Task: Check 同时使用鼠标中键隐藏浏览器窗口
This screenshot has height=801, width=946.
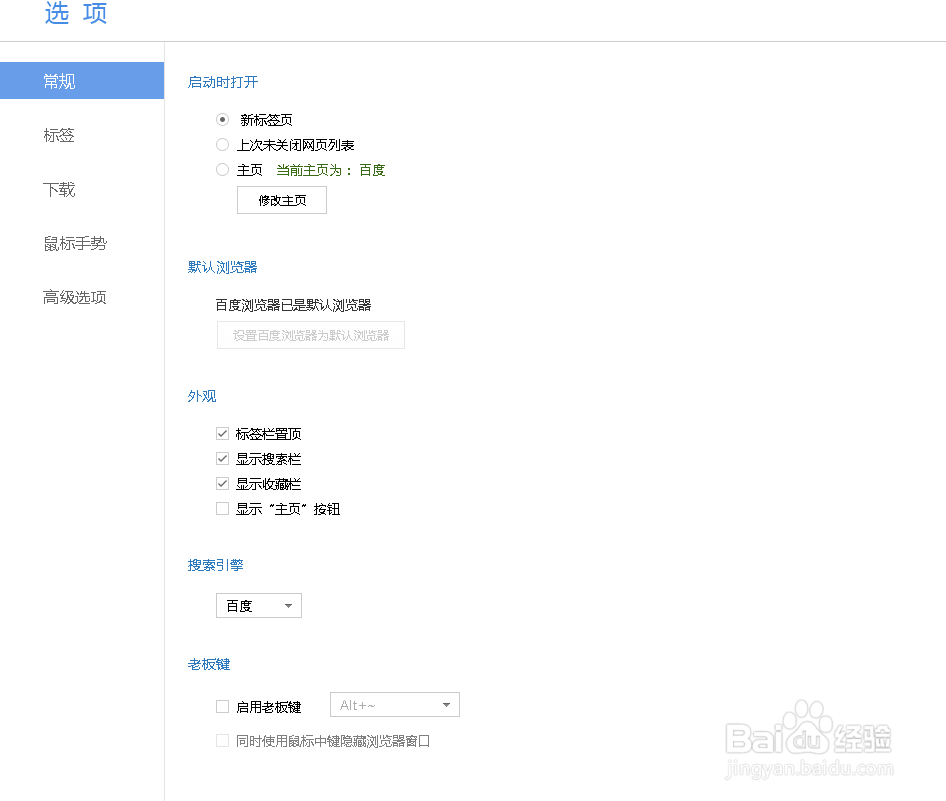Action: 222,740
